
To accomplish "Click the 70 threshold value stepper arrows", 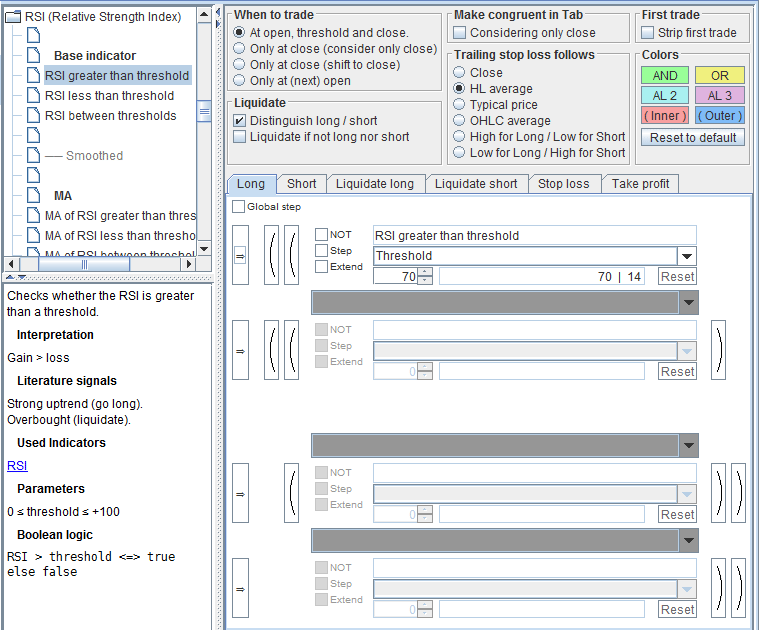I will coord(425,276).
